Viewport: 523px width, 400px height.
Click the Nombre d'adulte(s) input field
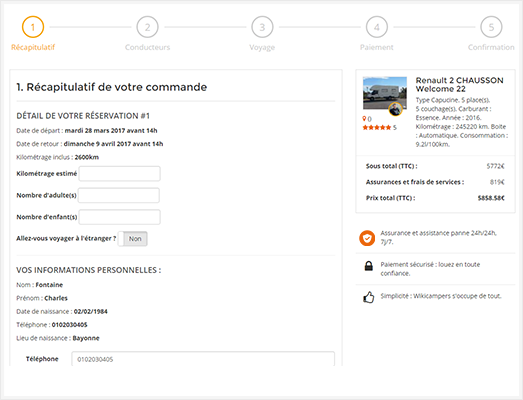(x=119, y=195)
